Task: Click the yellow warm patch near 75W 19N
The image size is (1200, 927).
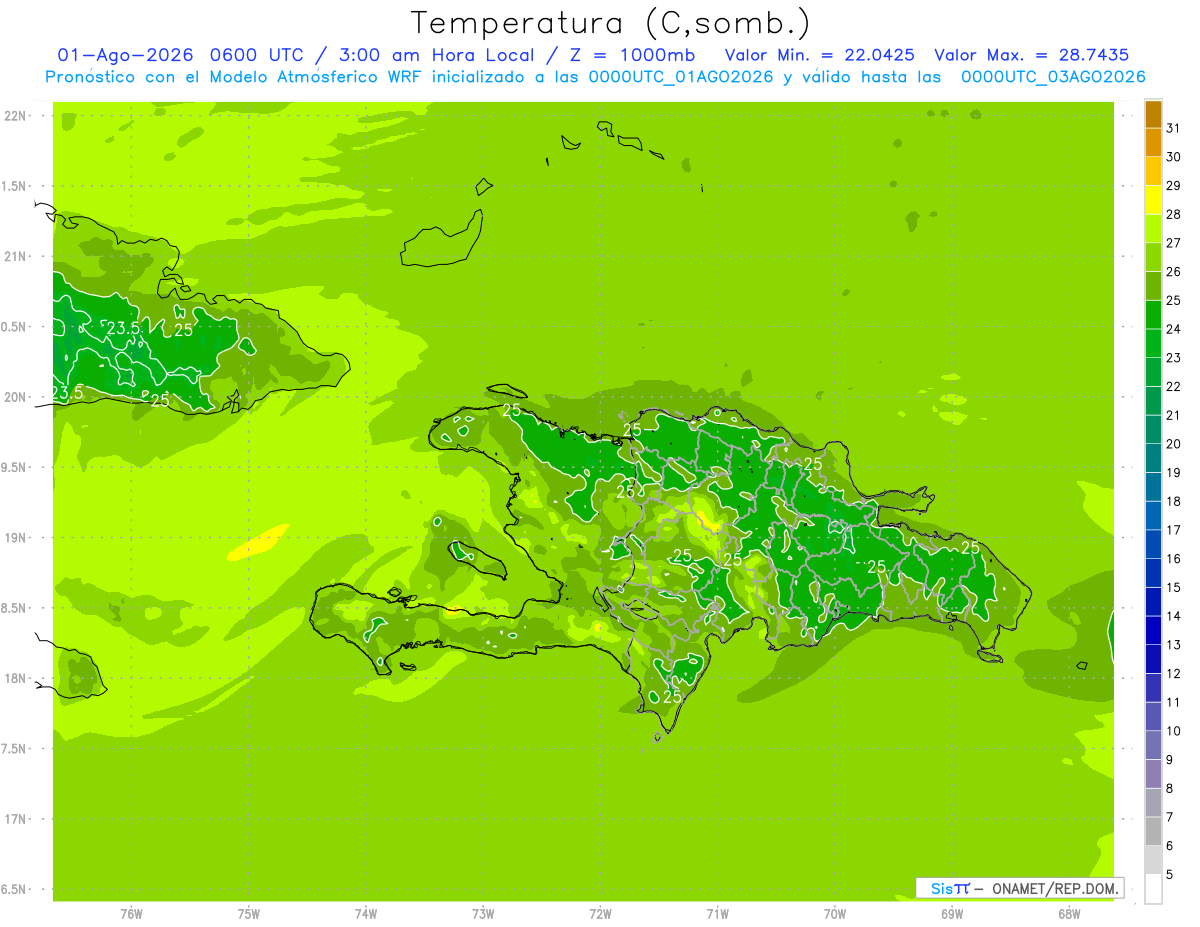Action: pos(260,541)
